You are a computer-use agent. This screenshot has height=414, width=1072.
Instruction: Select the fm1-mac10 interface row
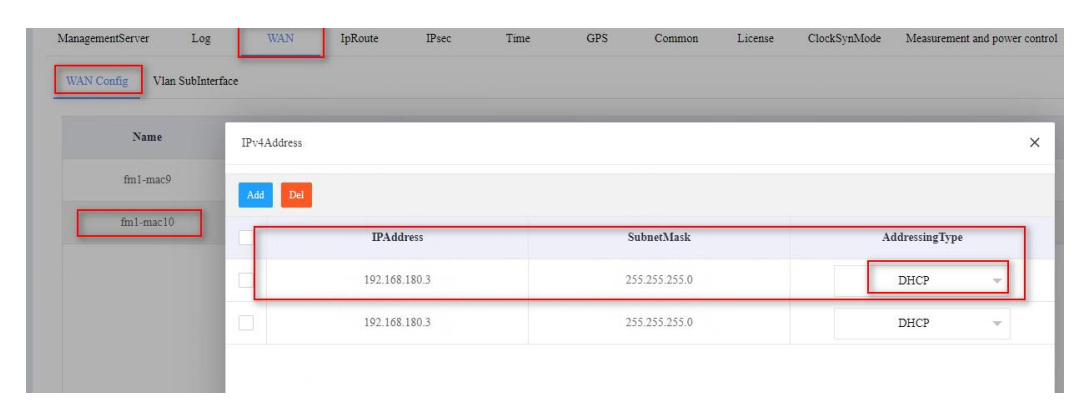(141, 222)
